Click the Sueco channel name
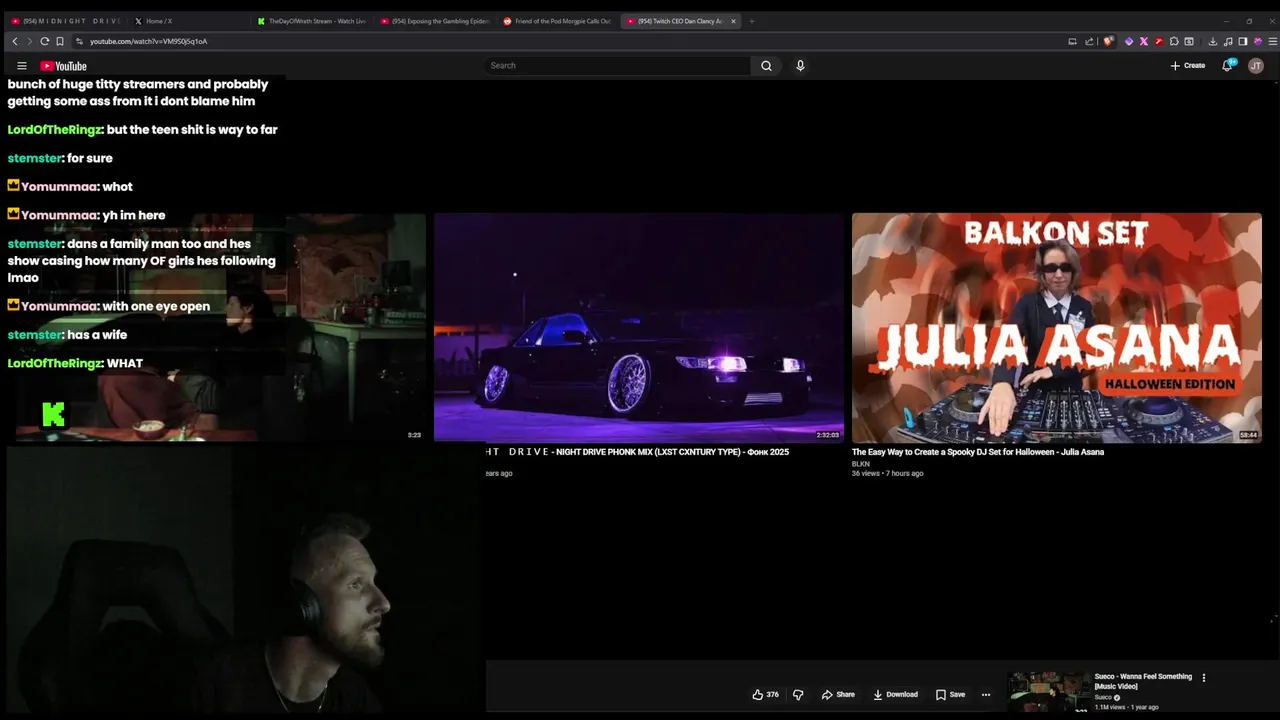 [1103, 697]
